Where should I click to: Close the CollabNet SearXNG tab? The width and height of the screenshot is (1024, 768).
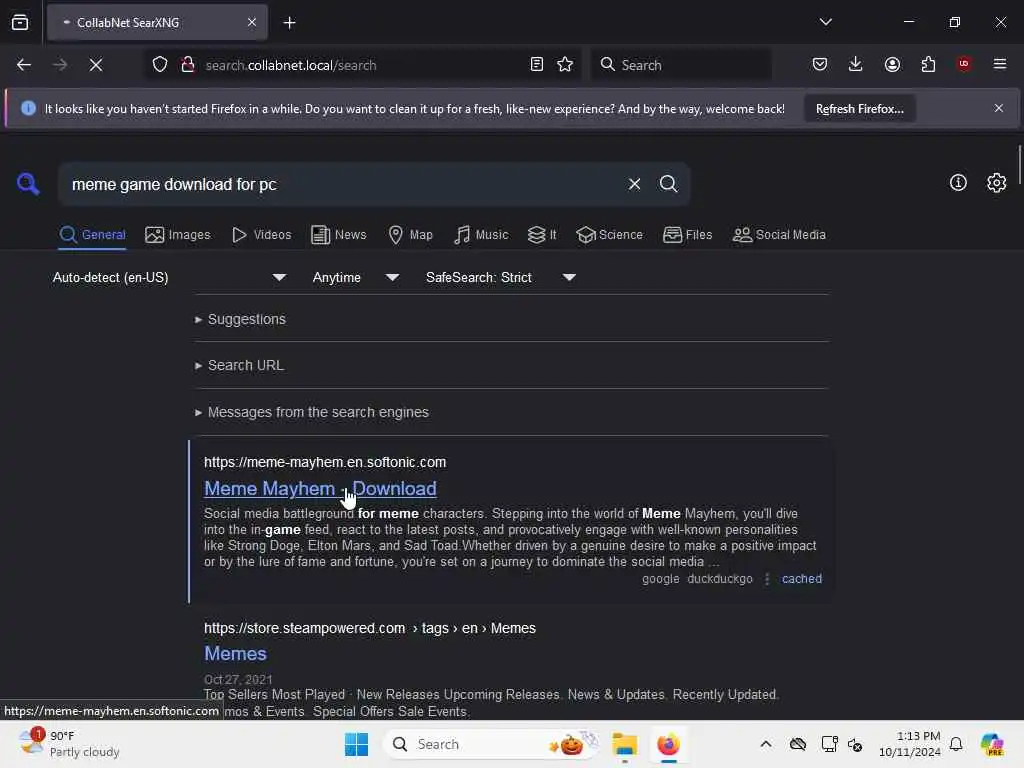coord(251,22)
